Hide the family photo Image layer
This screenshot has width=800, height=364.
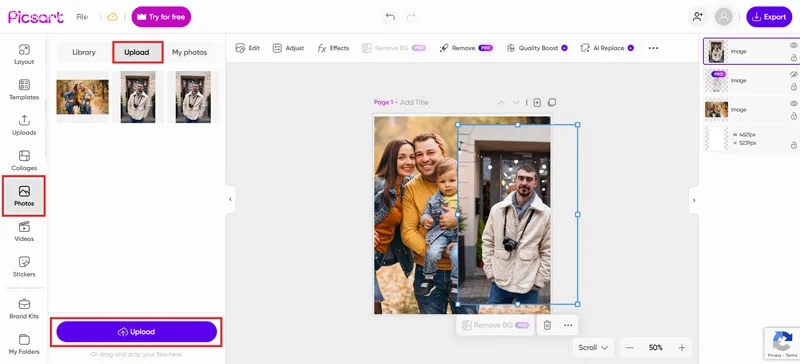[x=793, y=104]
